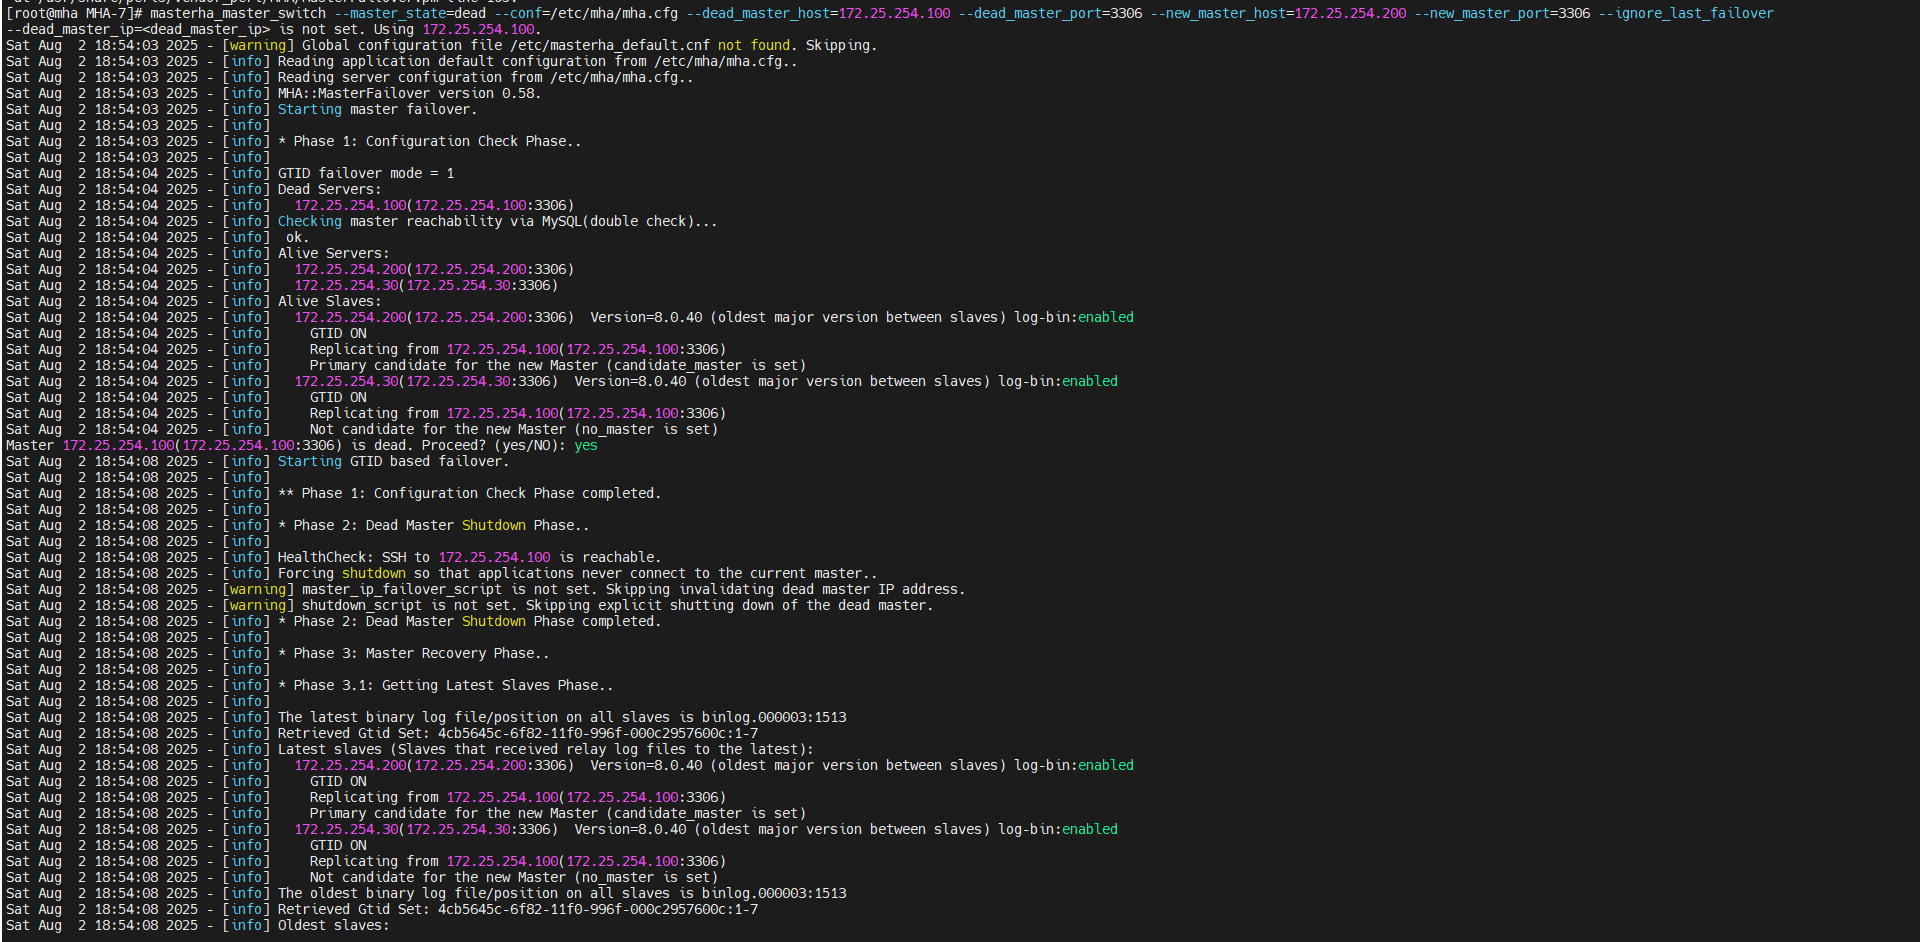This screenshot has width=1920, height=942.
Task: Click 'Starting master failover.' line
Action: coord(377,109)
